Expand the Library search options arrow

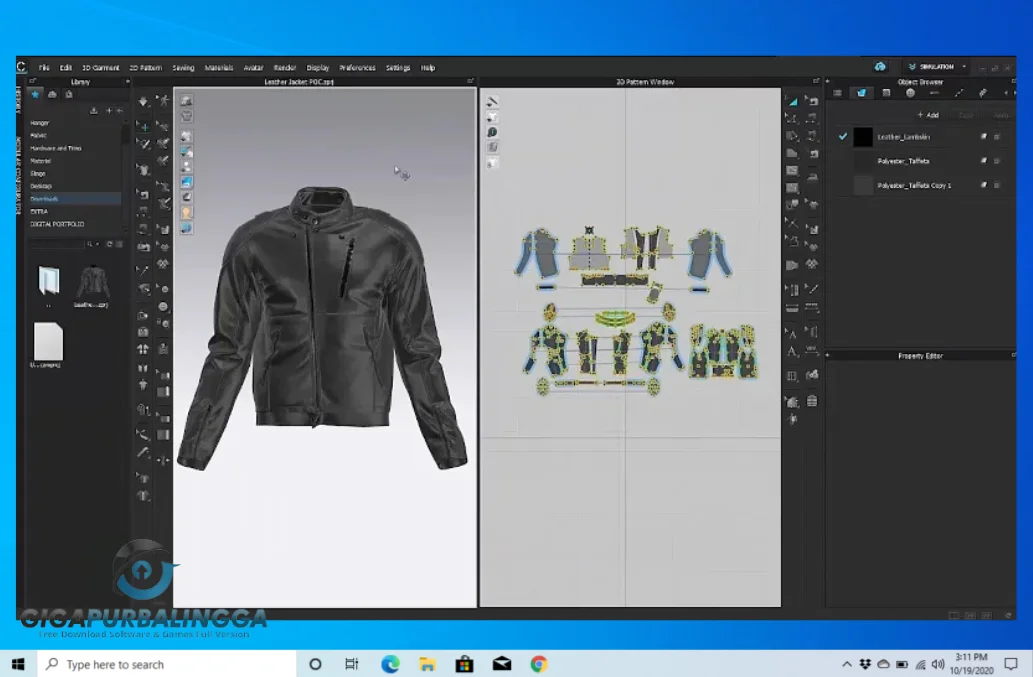click(97, 244)
